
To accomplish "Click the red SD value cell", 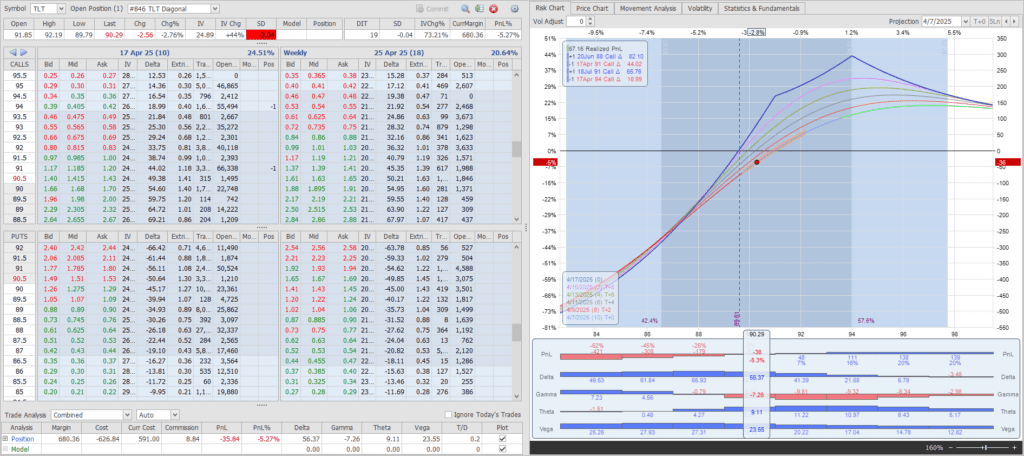I will point(261,34).
